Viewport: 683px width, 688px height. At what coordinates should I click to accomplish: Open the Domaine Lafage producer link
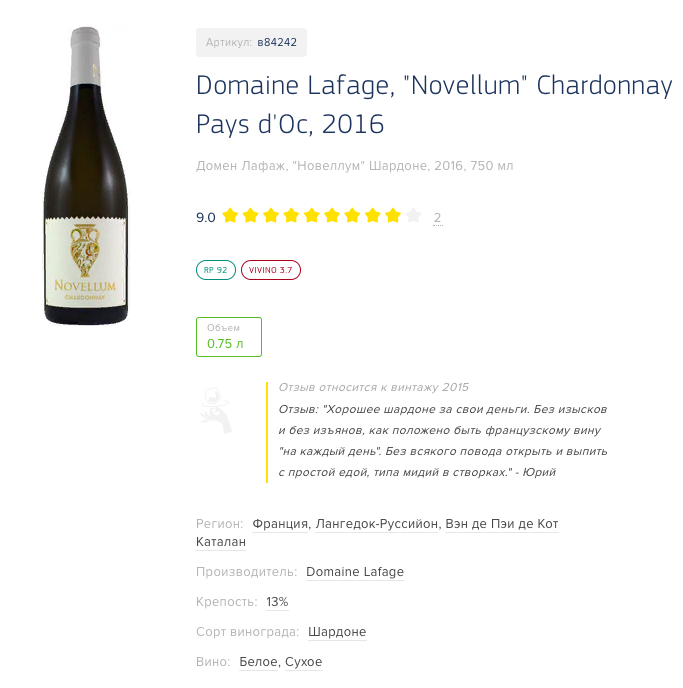click(x=355, y=572)
